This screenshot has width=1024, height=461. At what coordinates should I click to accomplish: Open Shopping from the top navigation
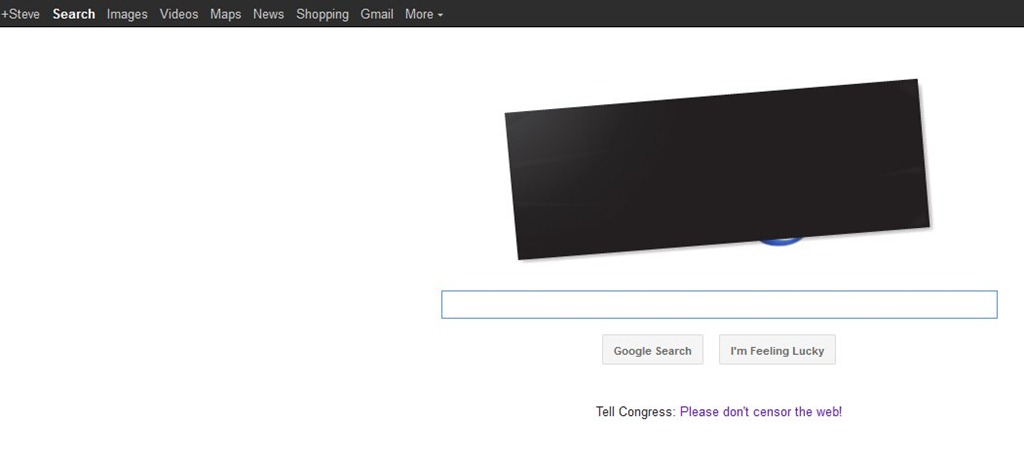click(322, 14)
